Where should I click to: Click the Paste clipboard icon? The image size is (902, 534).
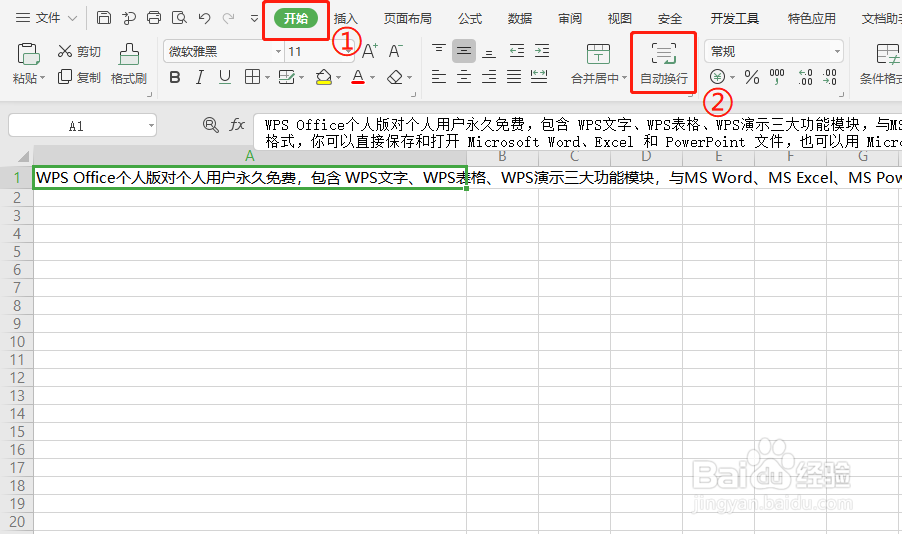[28, 54]
